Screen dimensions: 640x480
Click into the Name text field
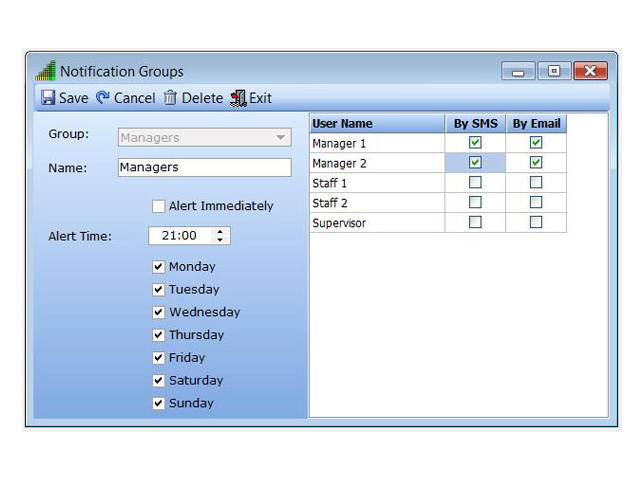tap(204, 167)
